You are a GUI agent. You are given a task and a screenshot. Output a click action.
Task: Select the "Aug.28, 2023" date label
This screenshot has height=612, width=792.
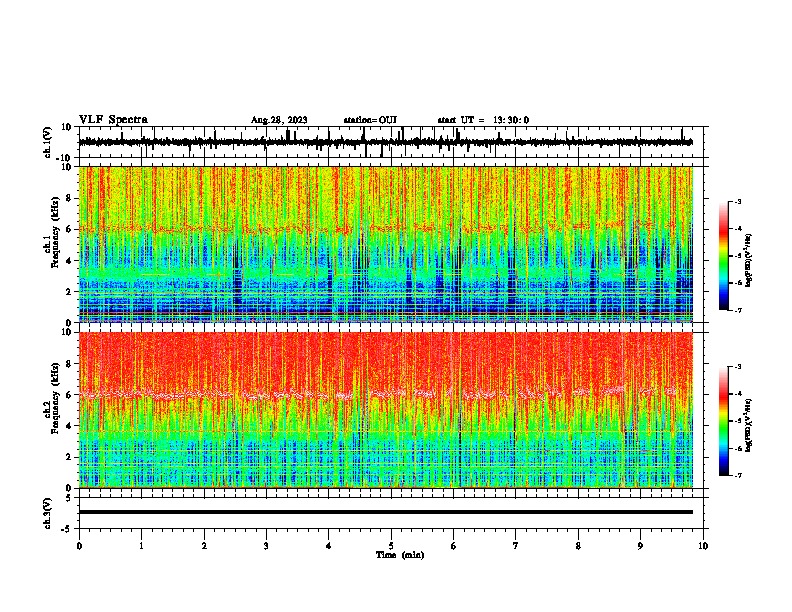coord(279,120)
